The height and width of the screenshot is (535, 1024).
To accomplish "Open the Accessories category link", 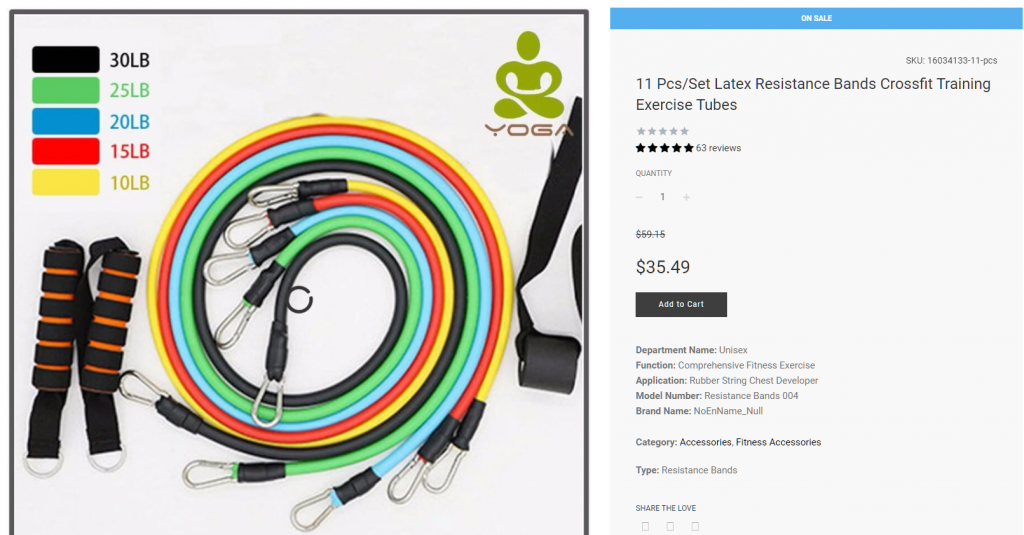I will 705,442.
